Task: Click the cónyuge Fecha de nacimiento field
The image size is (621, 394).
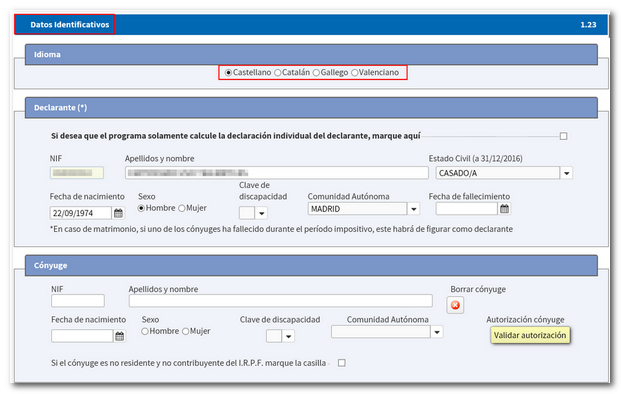Action: [82, 336]
